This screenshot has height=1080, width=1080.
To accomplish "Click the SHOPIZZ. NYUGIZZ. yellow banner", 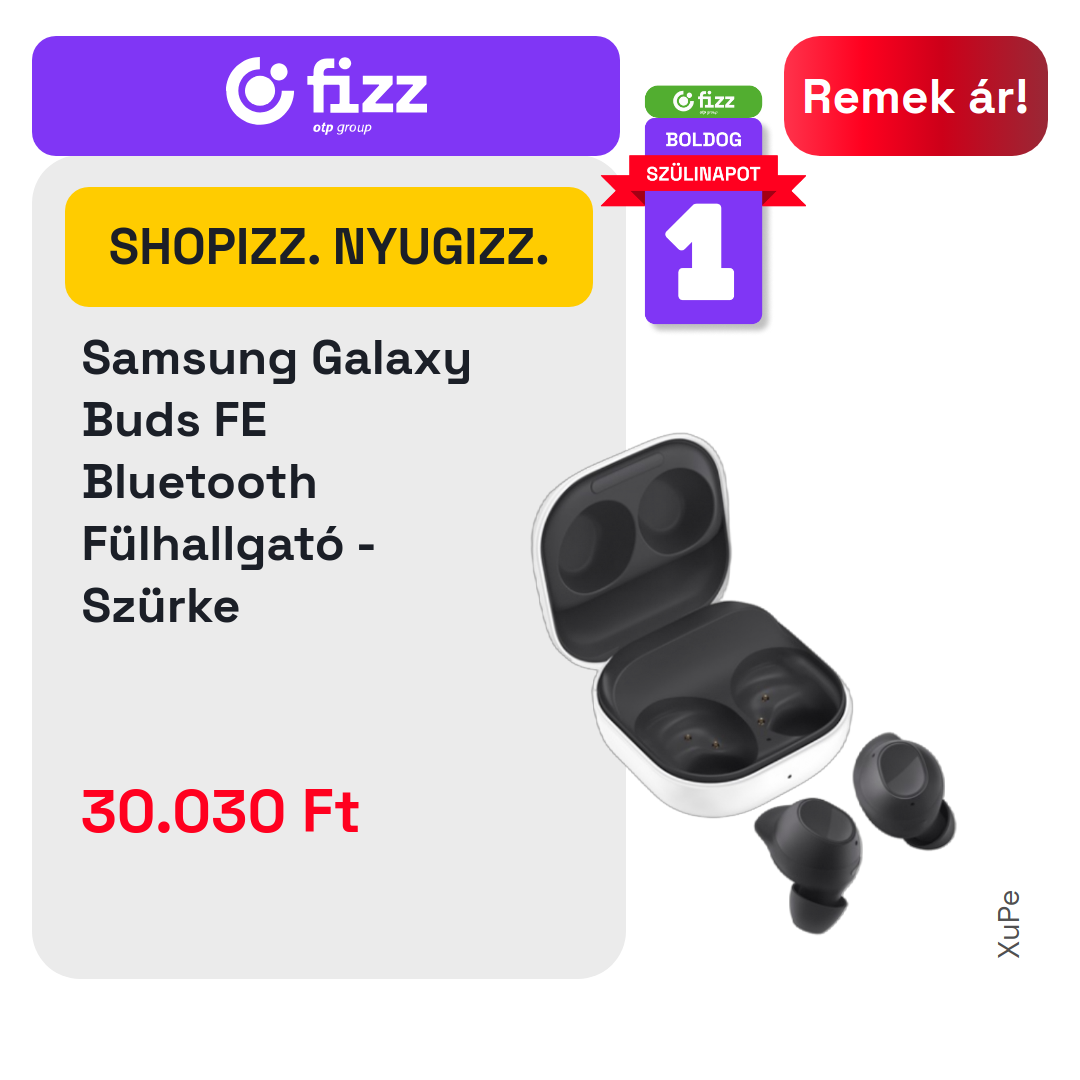I will click(329, 247).
